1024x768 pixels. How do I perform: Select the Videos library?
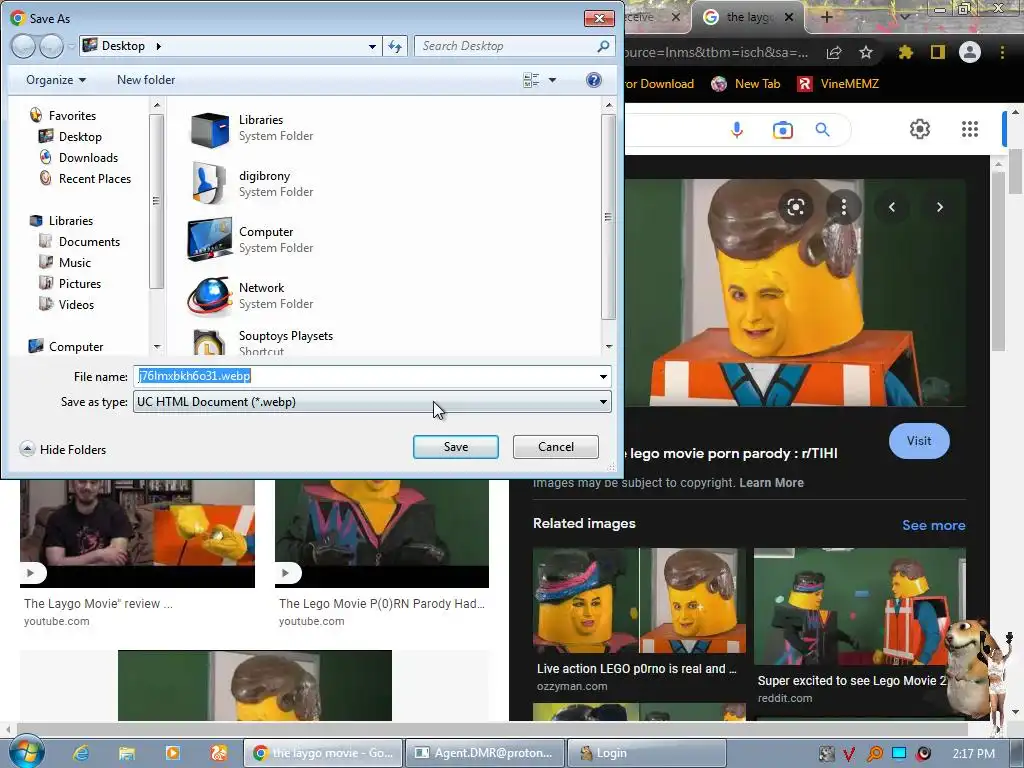click(66, 304)
